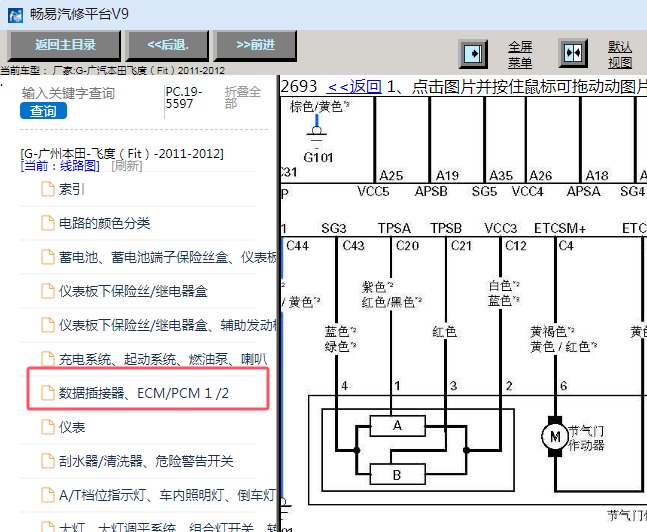
Task: Go forward with the >>前进 button
Action: [255, 45]
